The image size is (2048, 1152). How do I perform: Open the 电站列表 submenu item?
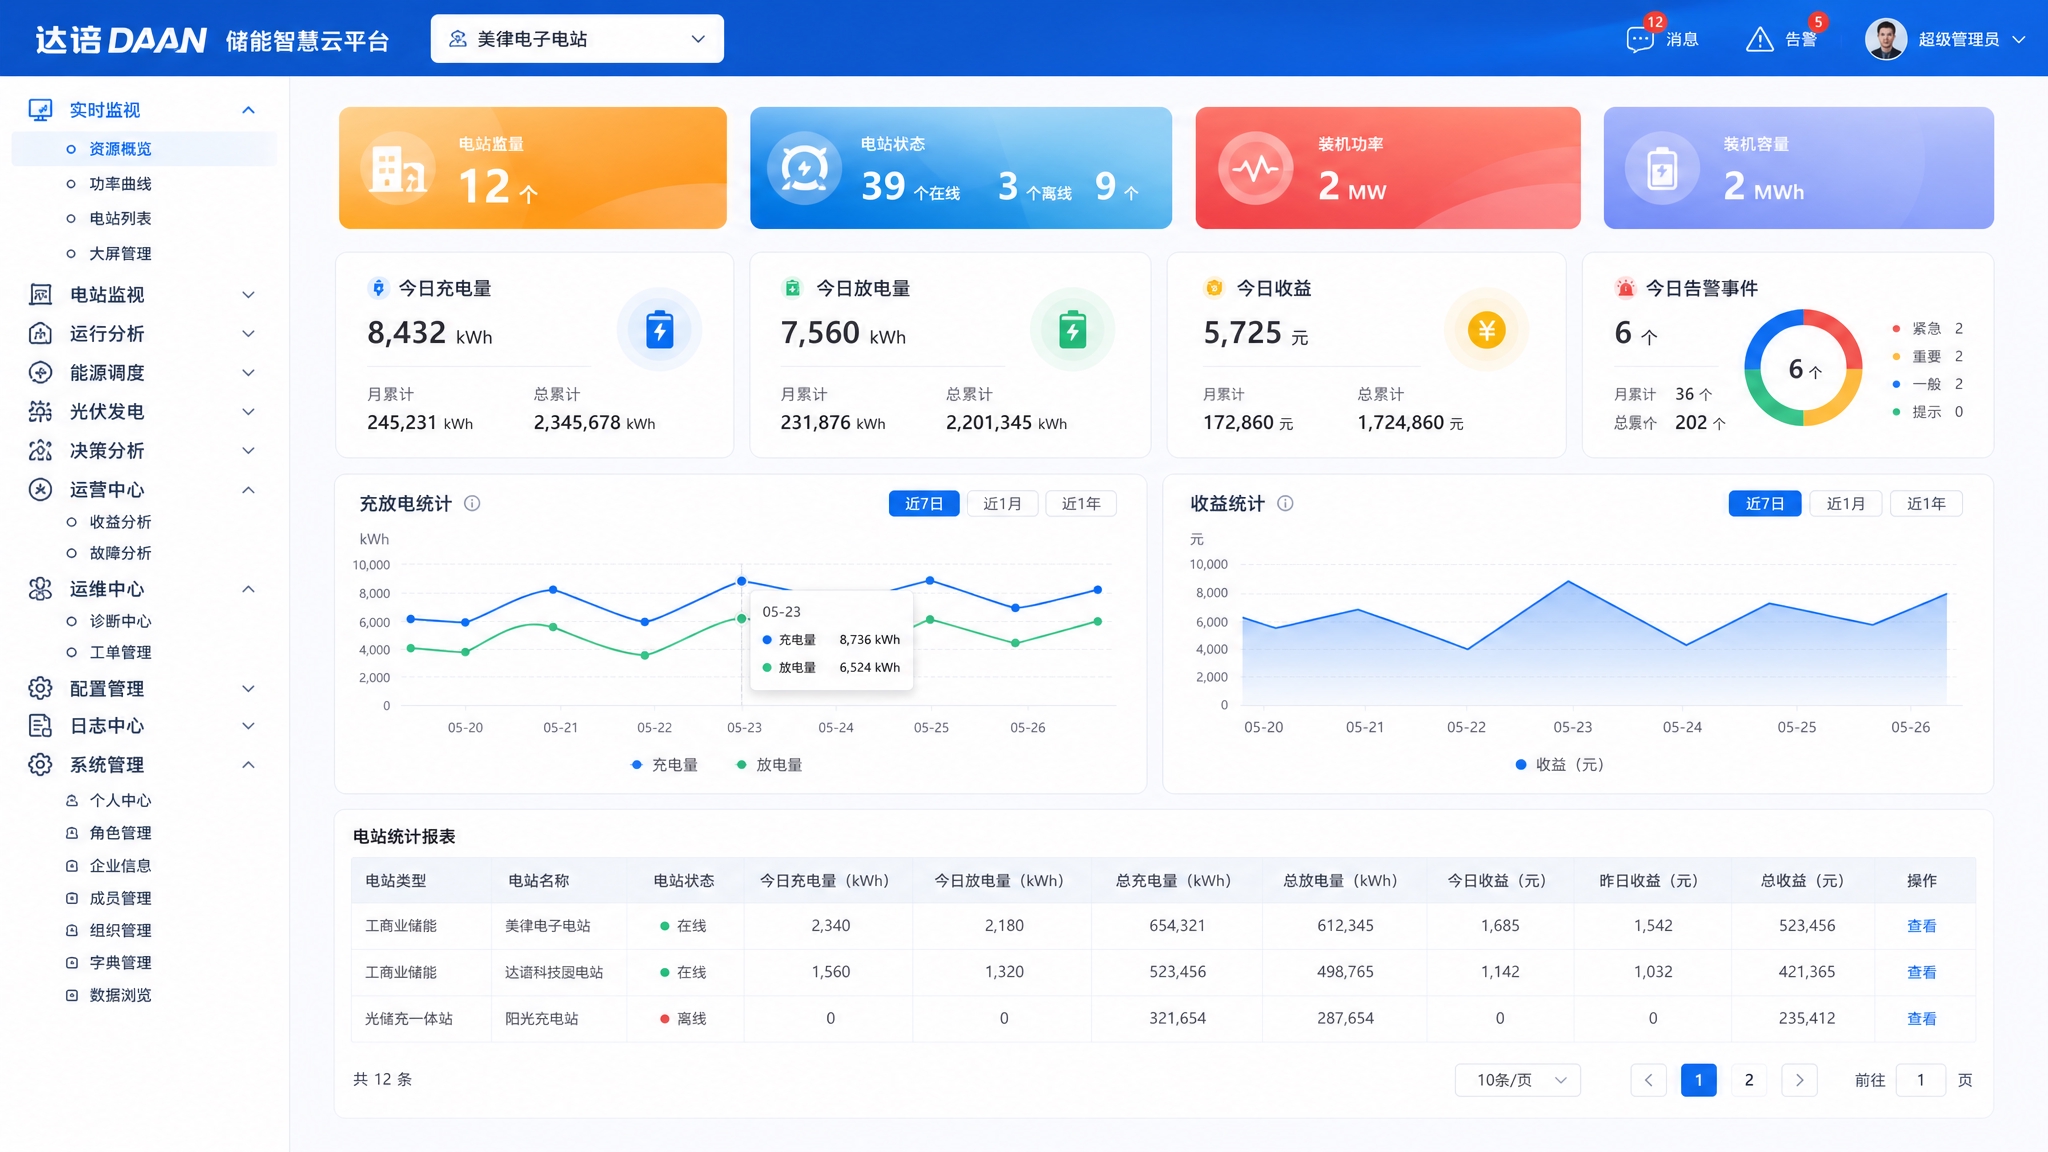(x=120, y=218)
